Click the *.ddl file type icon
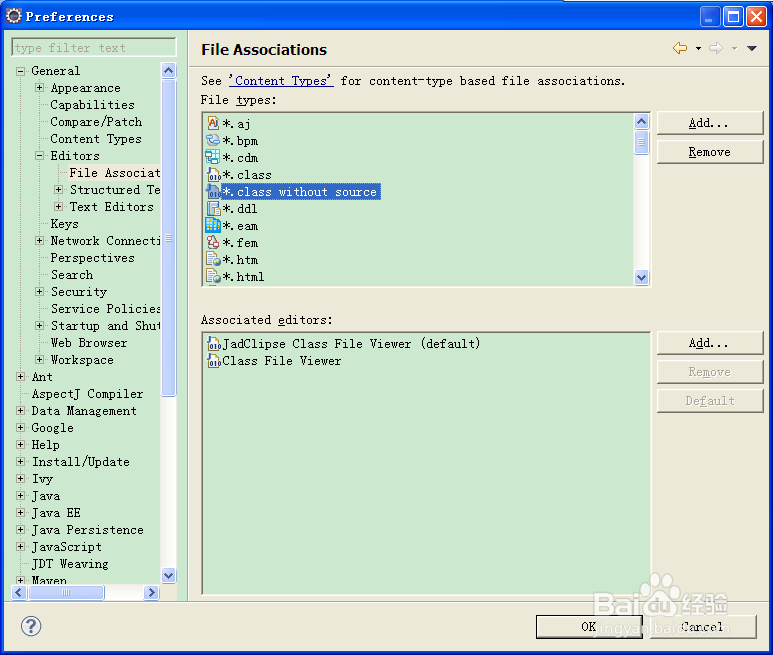Screen dimensions: 773x655 (213, 208)
